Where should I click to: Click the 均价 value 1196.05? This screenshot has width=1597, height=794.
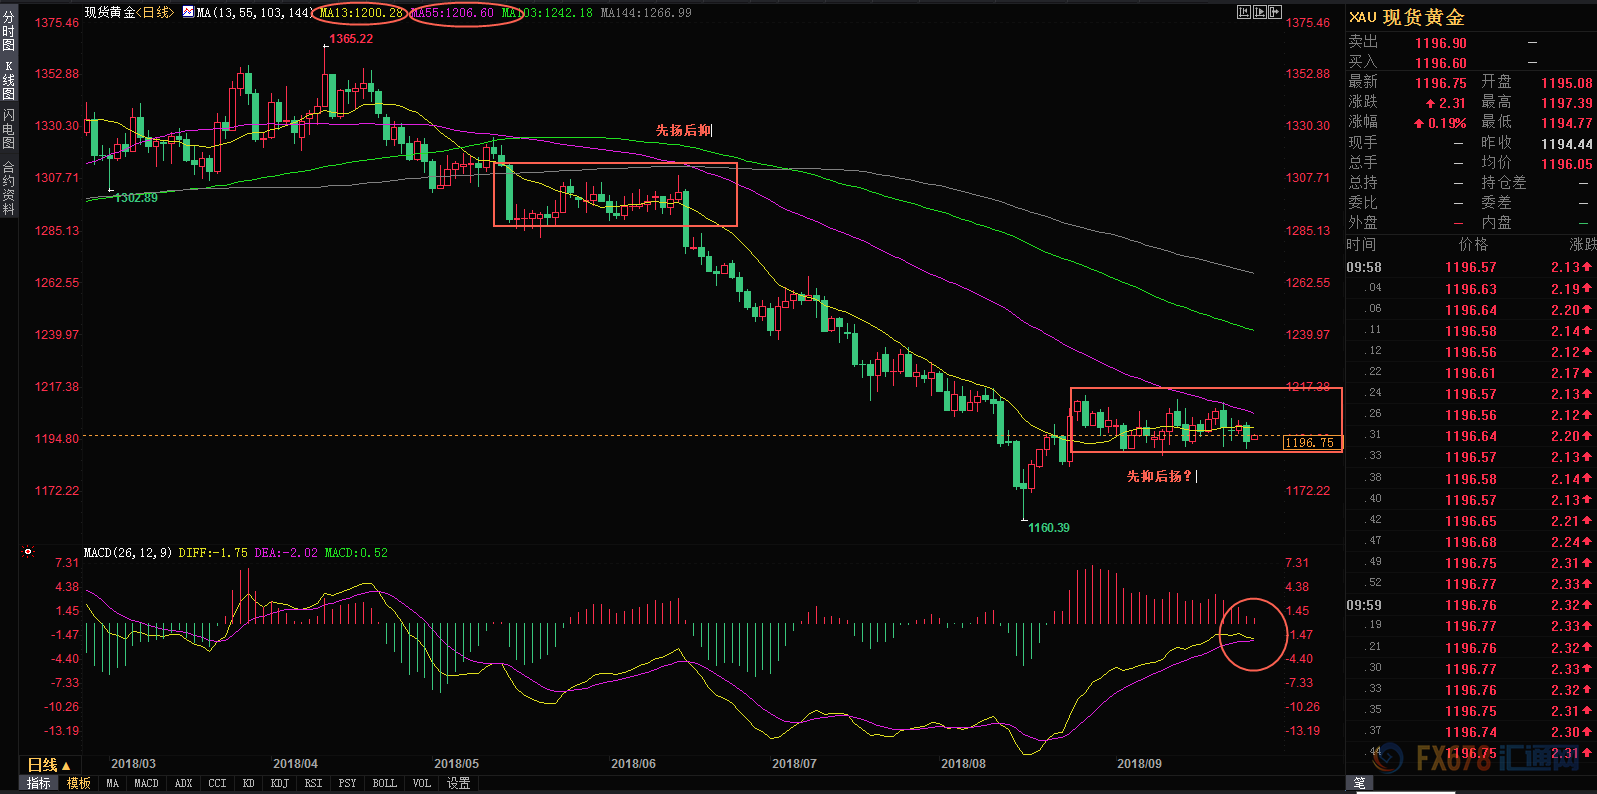pos(1566,164)
